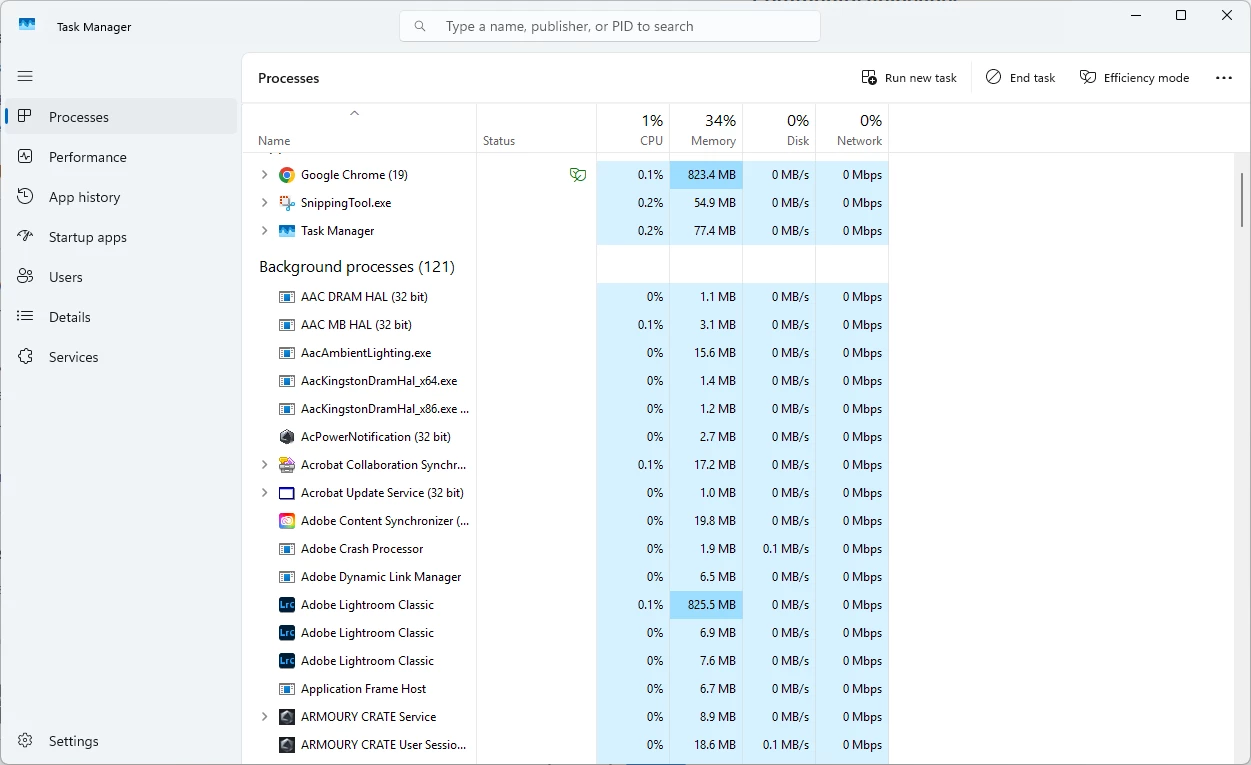Expand Acrobat Update Service (32 bit)
Image resolution: width=1251 pixels, height=765 pixels.
(264, 493)
